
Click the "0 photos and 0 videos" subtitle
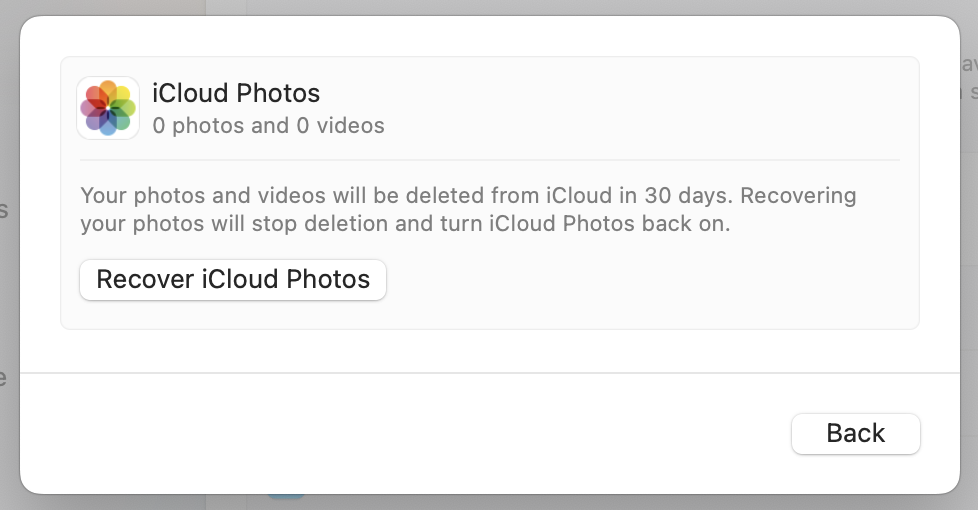click(268, 126)
